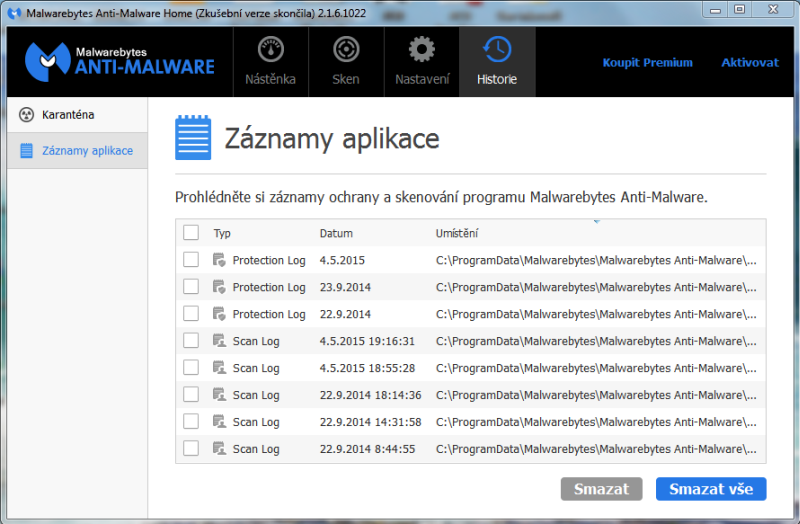800x524 pixels.
Task: Toggle the select-all checkbox in table header
Action: click(x=191, y=233)
